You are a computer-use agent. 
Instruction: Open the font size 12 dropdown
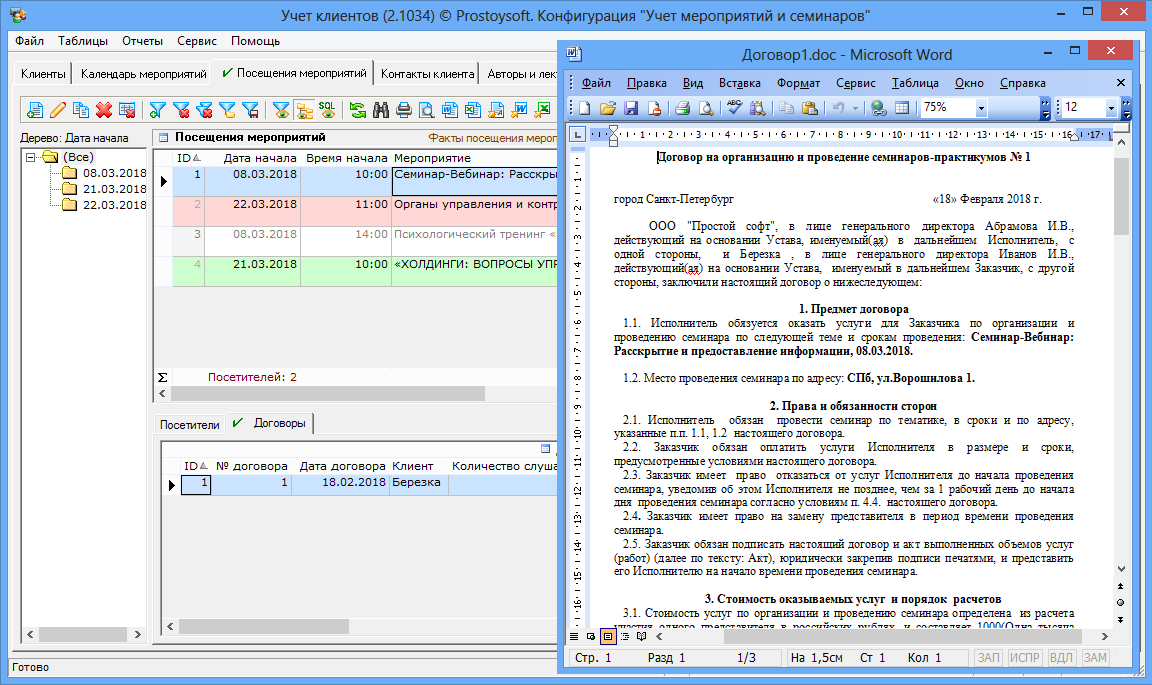[1111, 108]
